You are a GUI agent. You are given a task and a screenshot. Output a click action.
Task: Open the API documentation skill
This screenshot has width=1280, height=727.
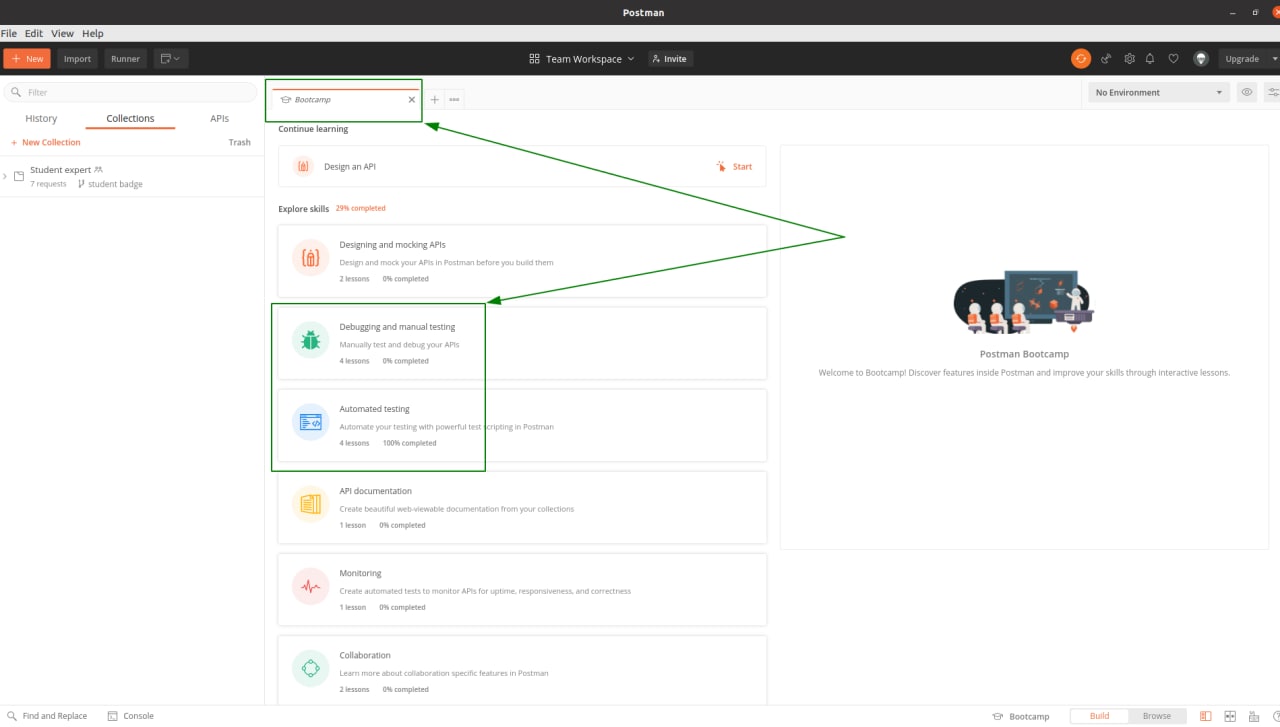coord(522,507)
